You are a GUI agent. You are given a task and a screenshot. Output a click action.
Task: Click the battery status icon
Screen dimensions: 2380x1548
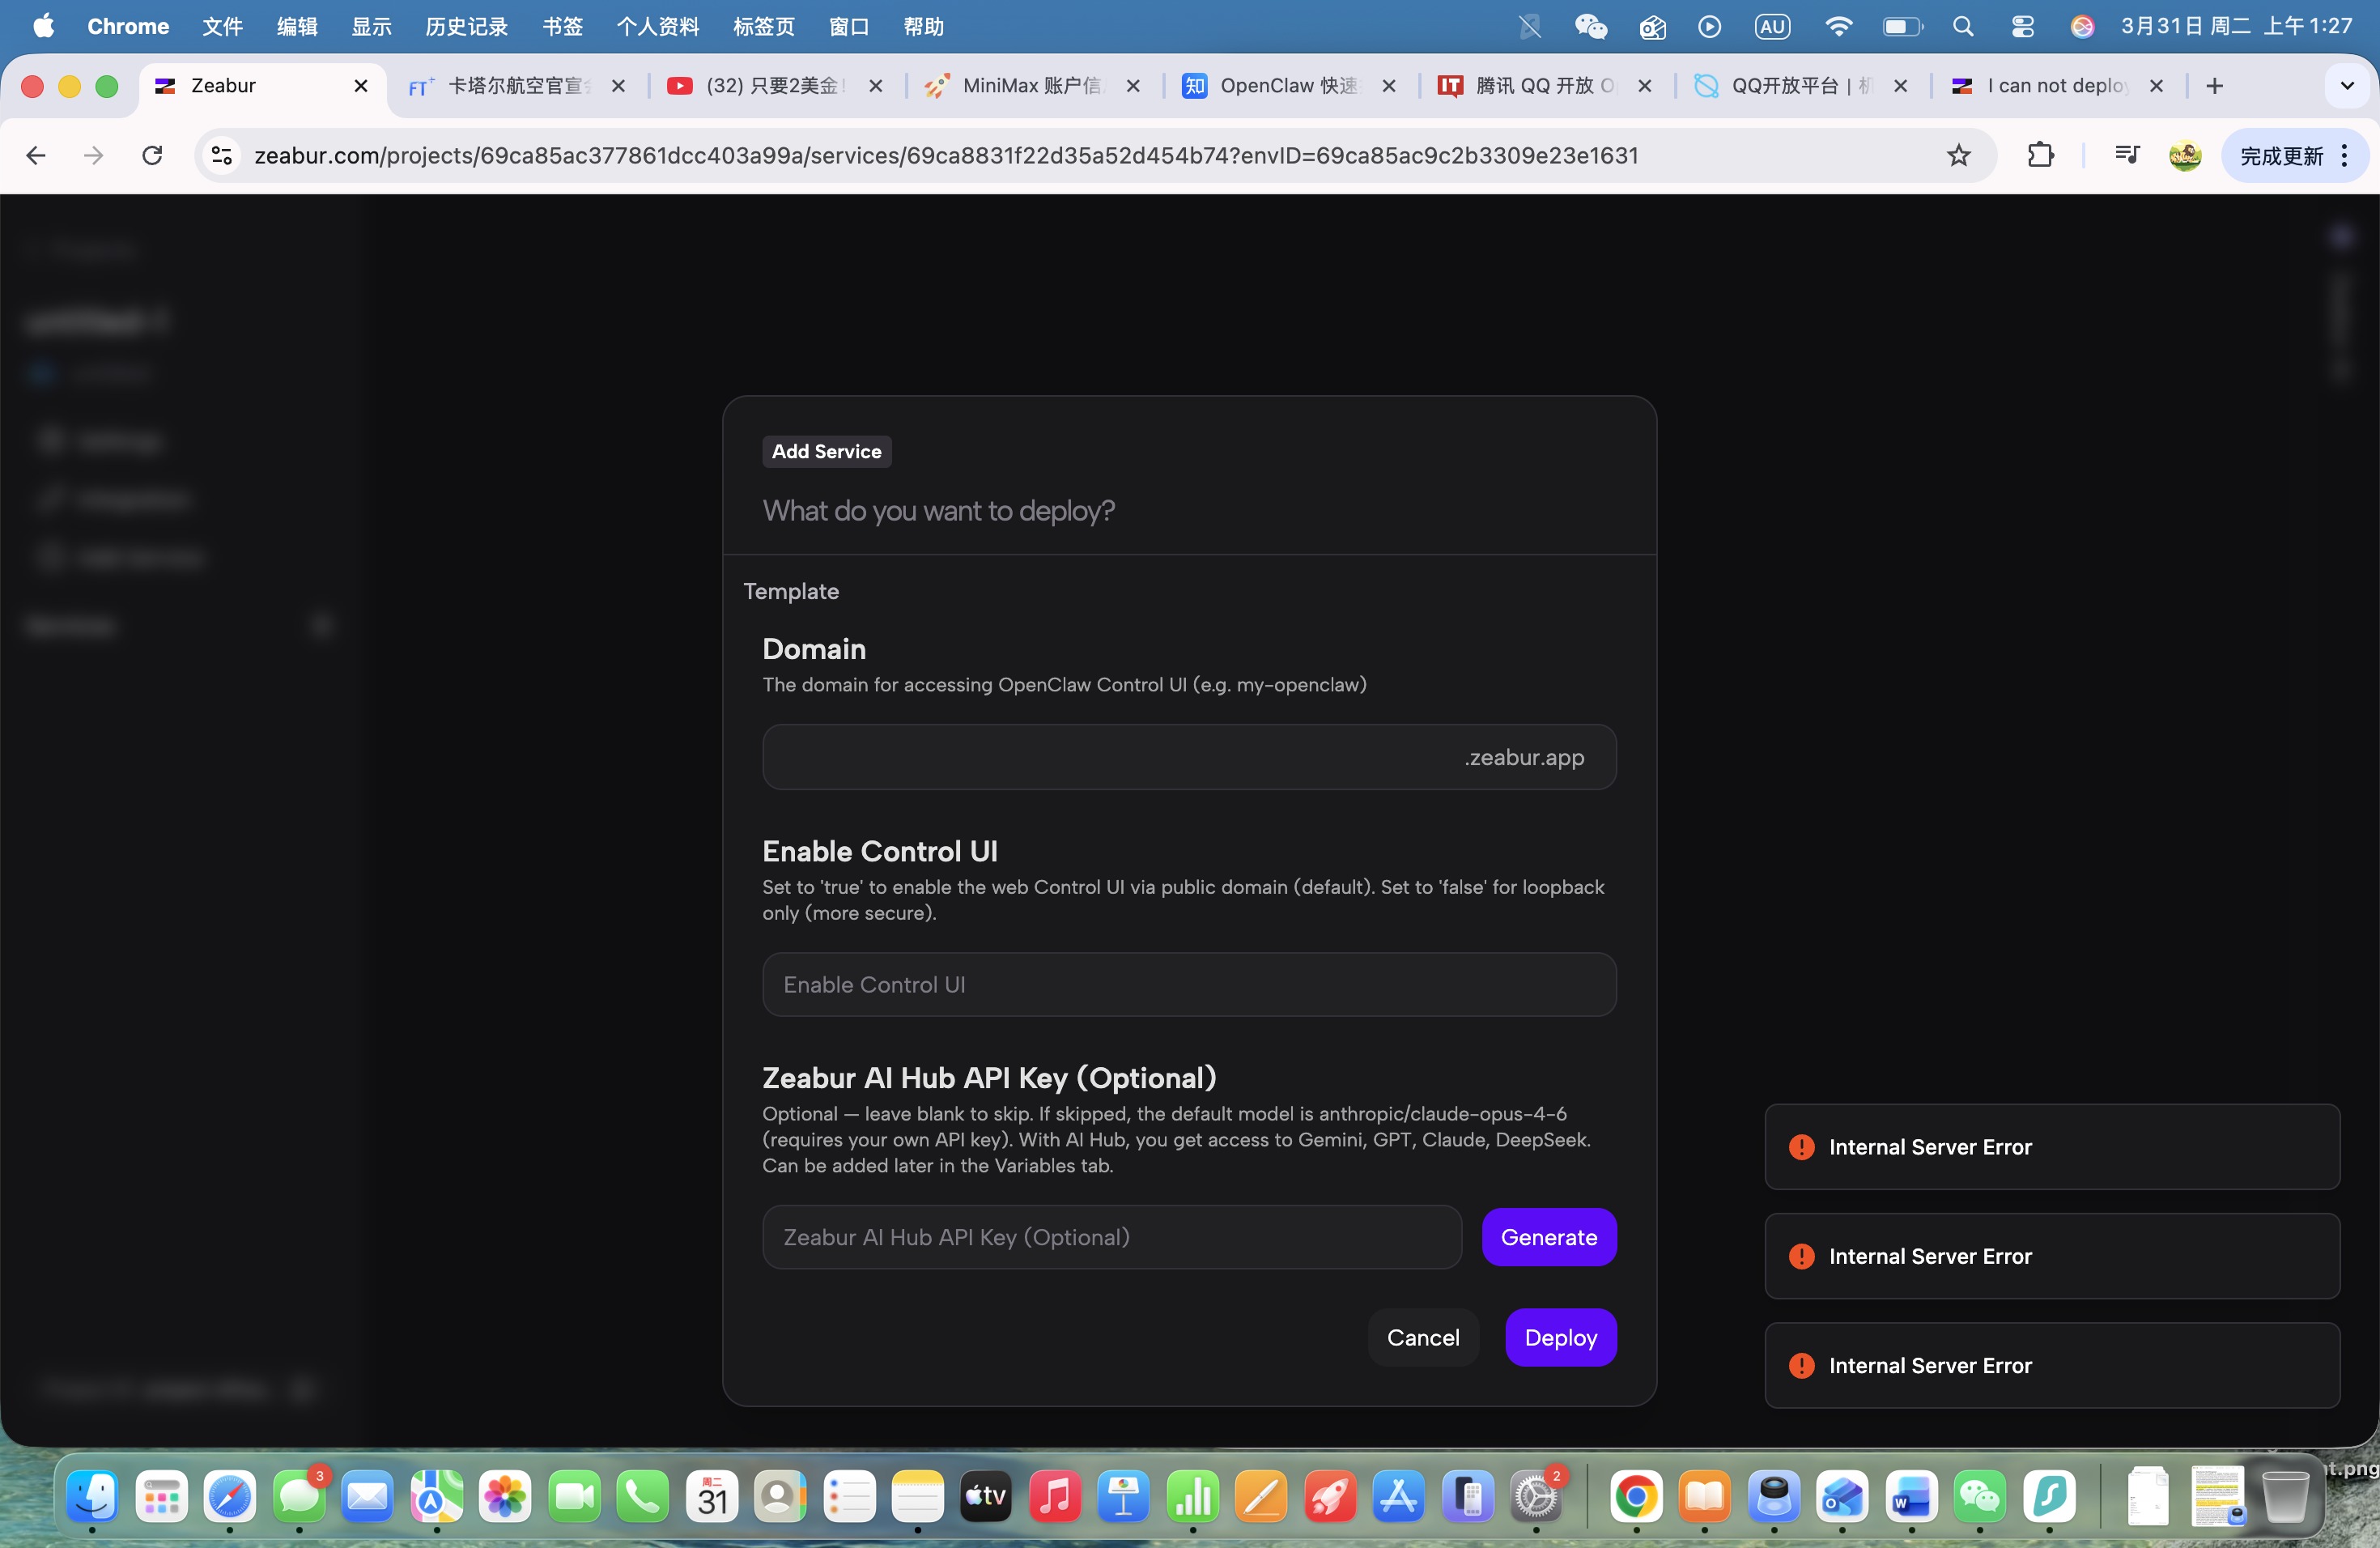point(1902,26)
